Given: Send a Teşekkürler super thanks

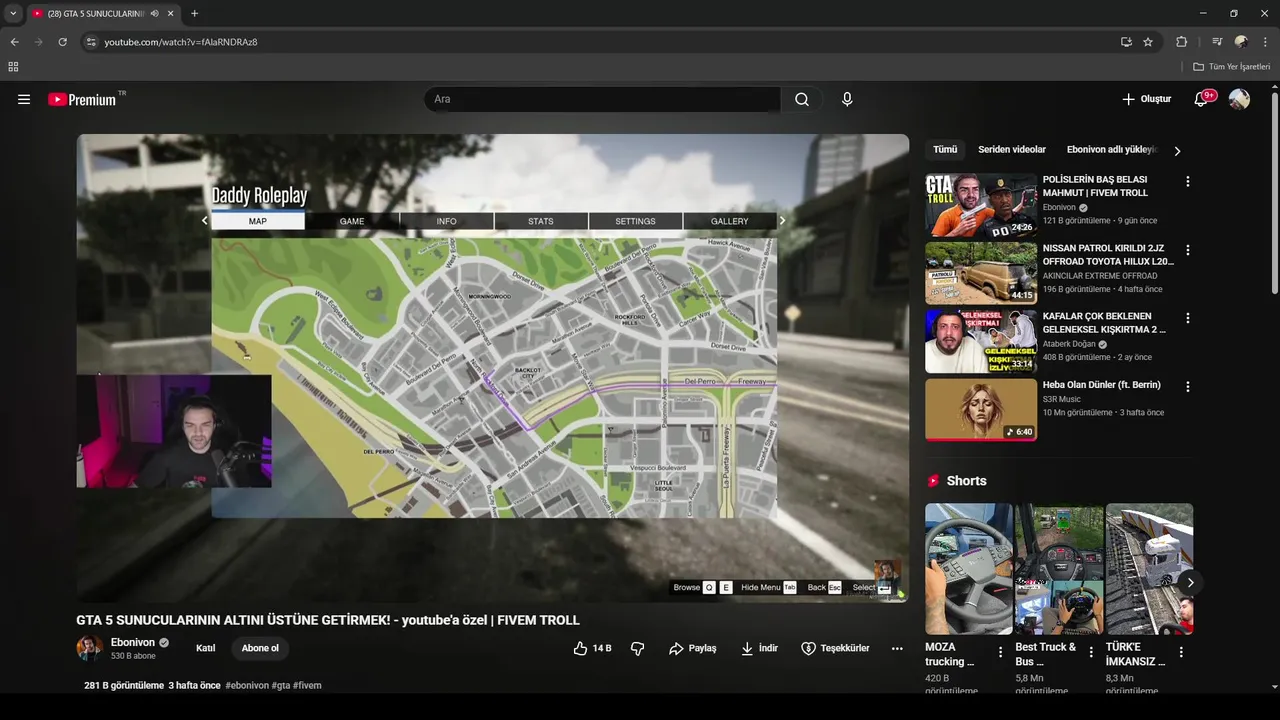Looking at the screenshot, I should tap(835, 648).
